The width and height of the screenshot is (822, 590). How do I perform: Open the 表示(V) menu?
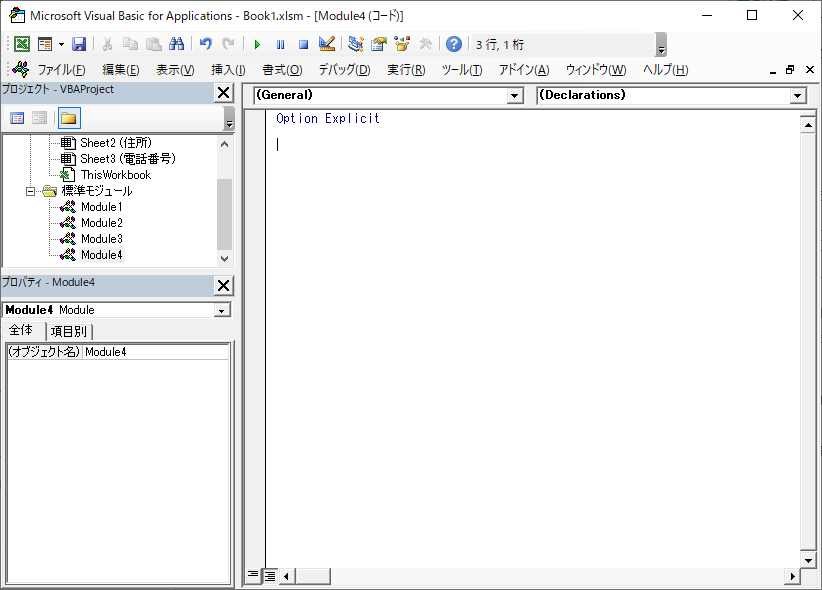175,70
